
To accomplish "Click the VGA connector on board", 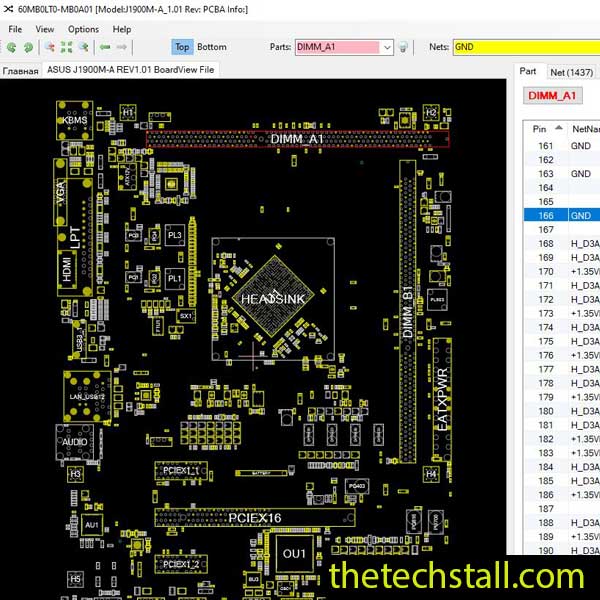I will click(x=60, y=193).
